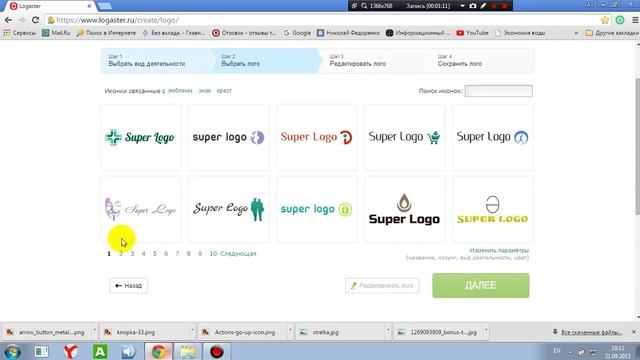
Task: Go to results page 2
Action: (121, 253)
